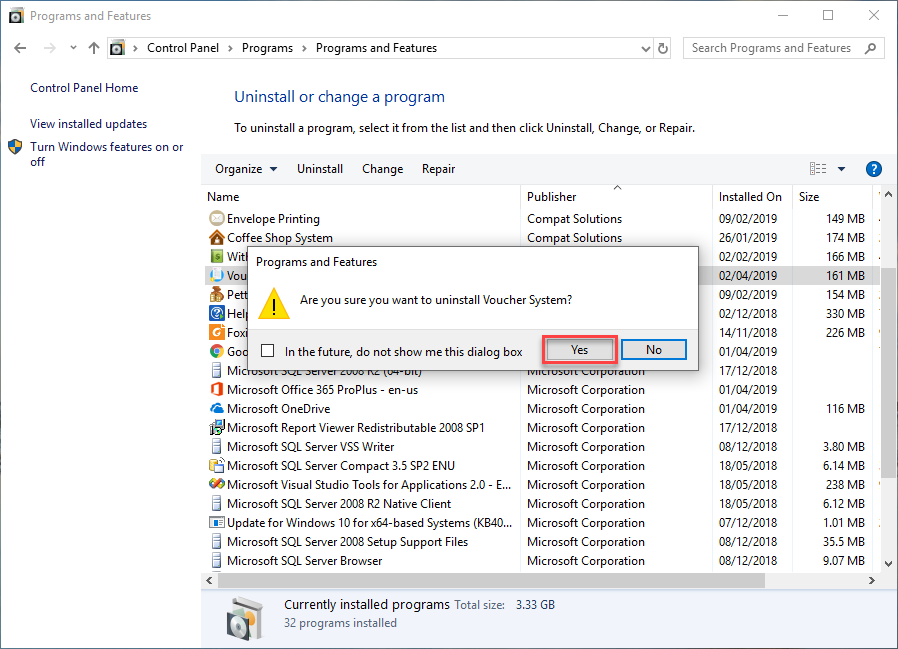This screenshot has height=649, width=898.
Task: Confirm uninstall by clicking Yes
Action: [579, 350]
